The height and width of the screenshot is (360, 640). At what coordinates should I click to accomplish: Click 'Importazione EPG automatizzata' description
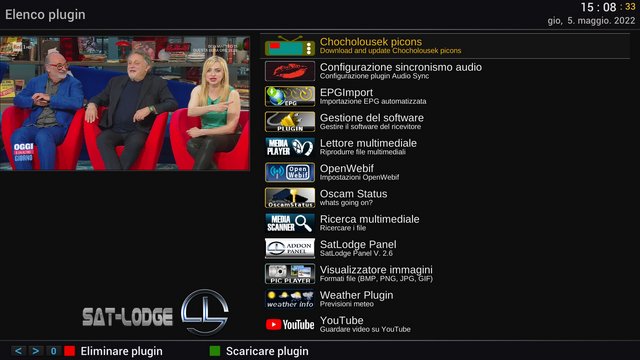pyautogui.click(x=373, y=101)
